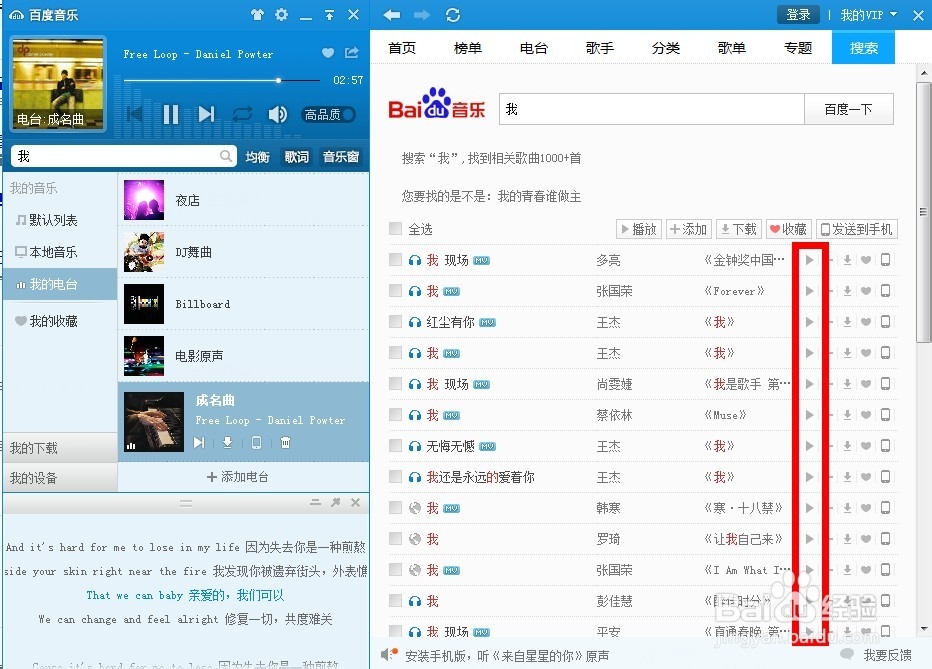Toggle the 歌词 lyrics button

(297, 157)
